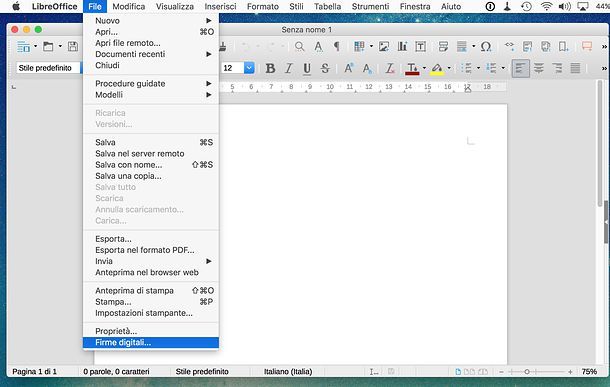
Task: Align text left
Action: coord(520,68)
